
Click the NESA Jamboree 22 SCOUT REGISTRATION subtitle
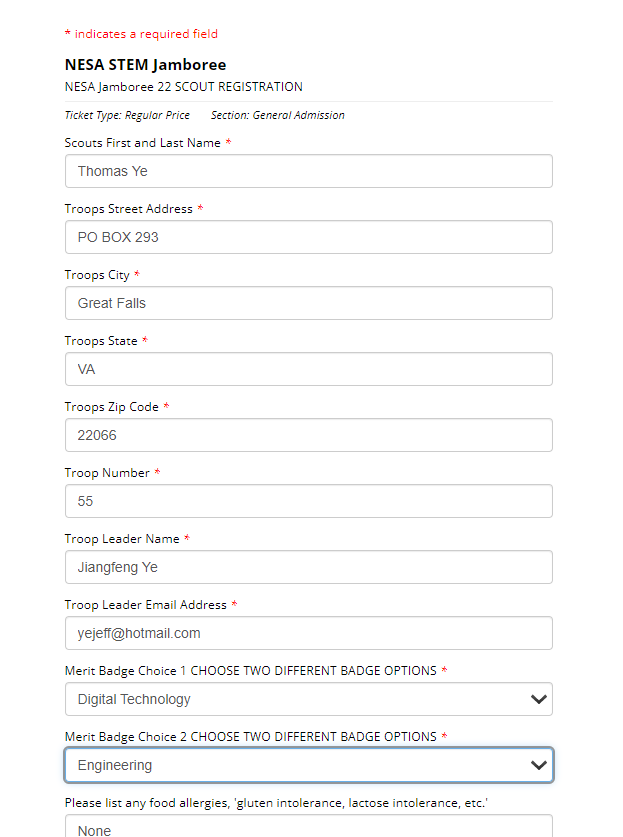pyautogui.click(x=183, y=87)
